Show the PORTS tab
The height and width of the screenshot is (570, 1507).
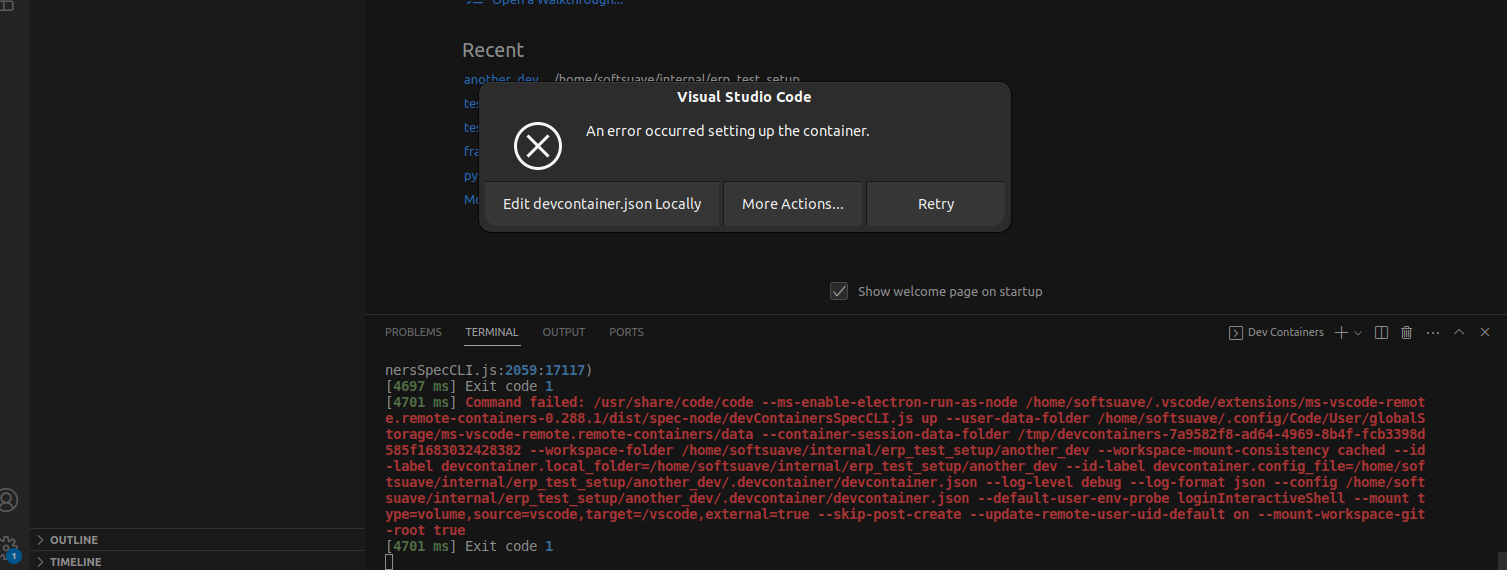pyautogui.click(x=627, y=332)
